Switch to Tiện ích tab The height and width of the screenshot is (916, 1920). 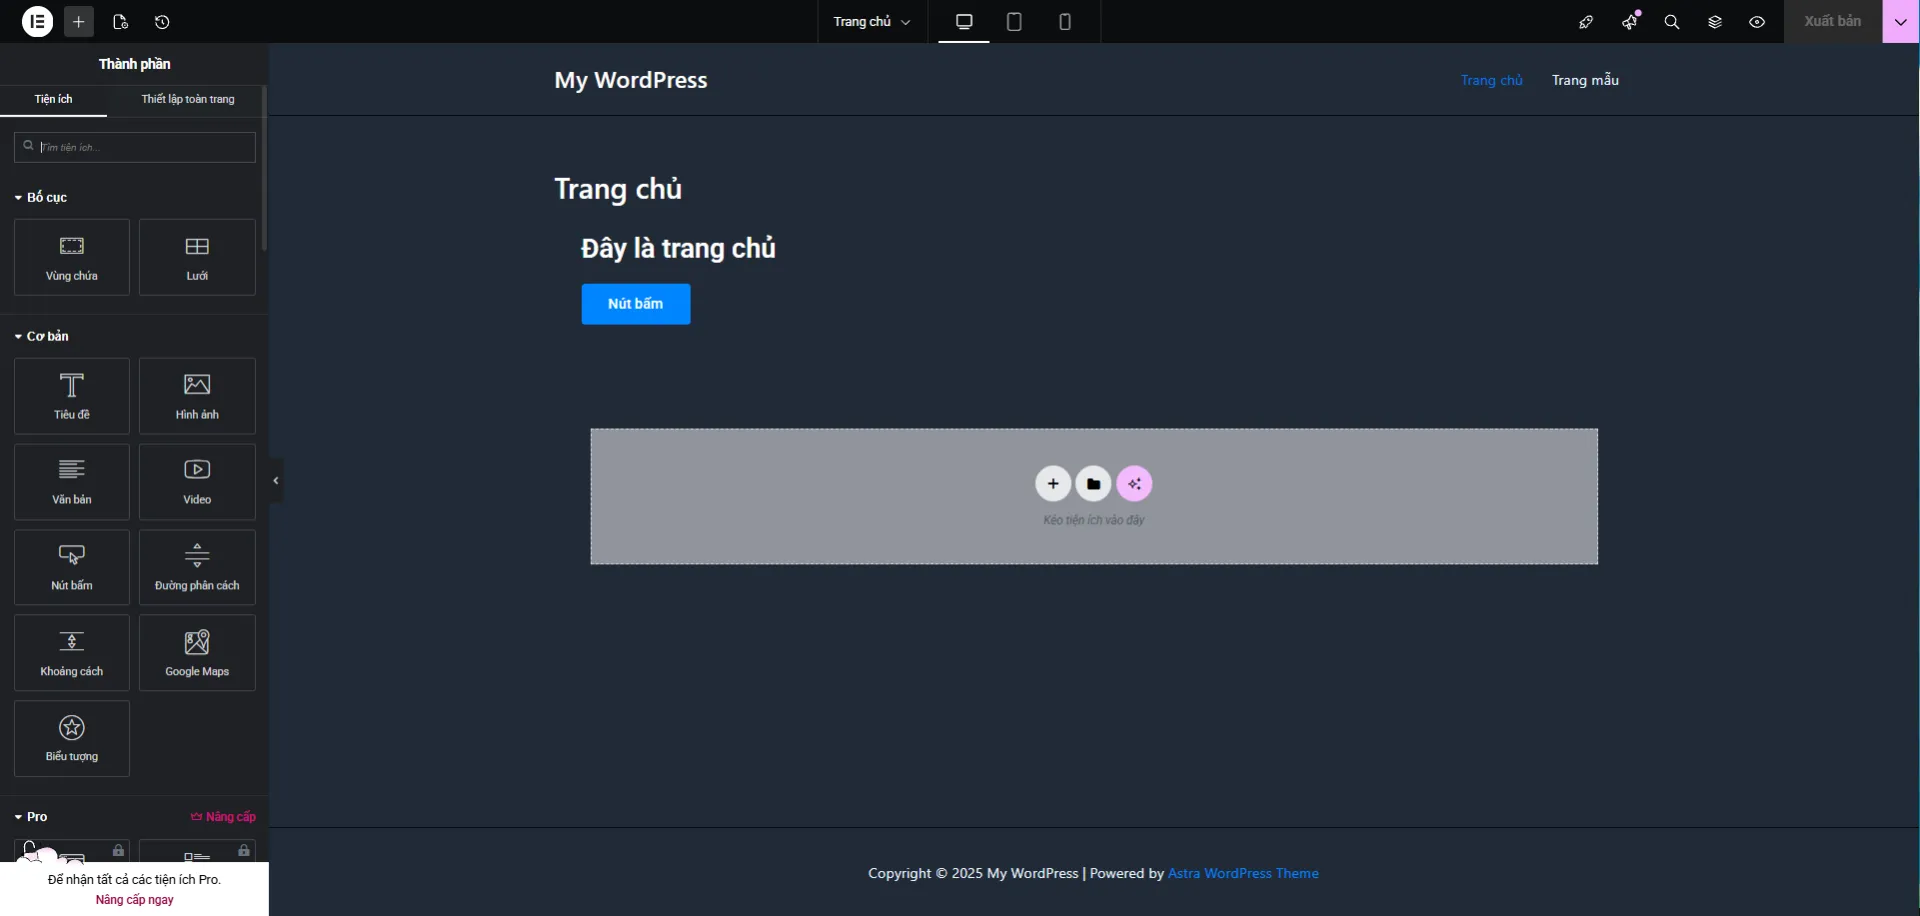click(x=53, y=99)
